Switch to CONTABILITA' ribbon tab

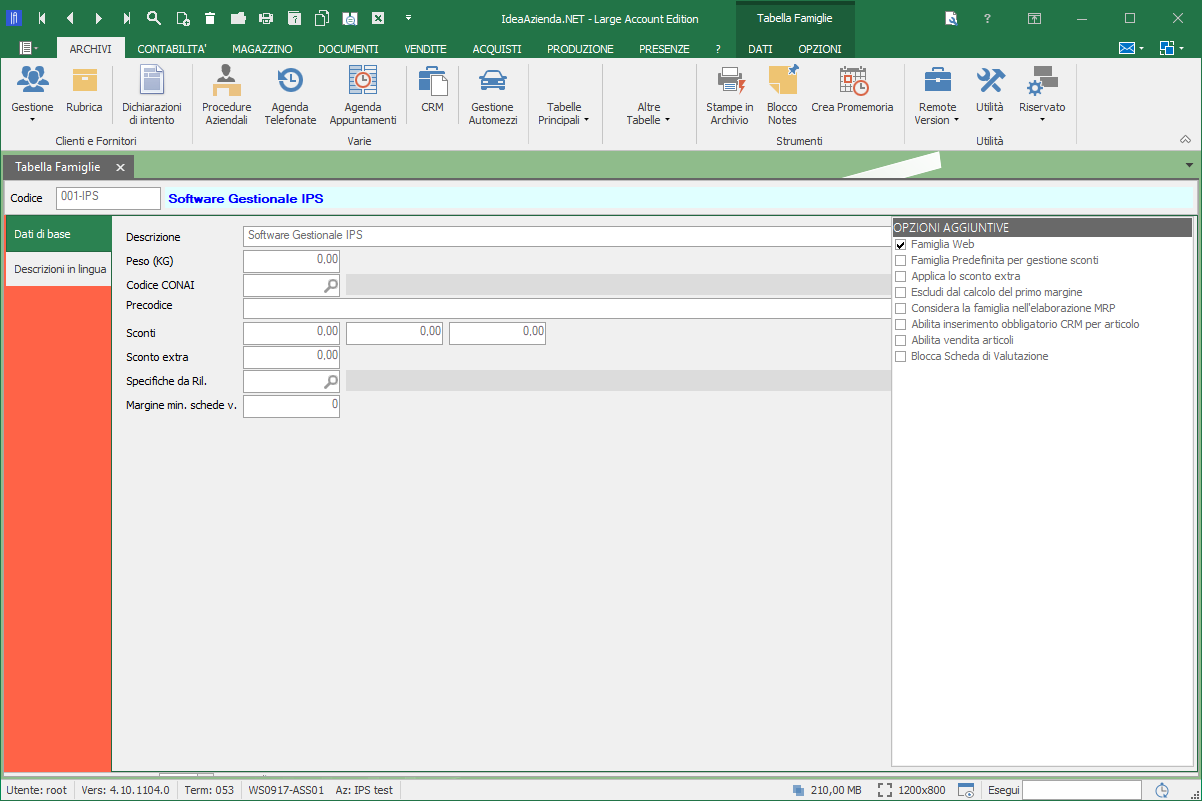(172, 49)
